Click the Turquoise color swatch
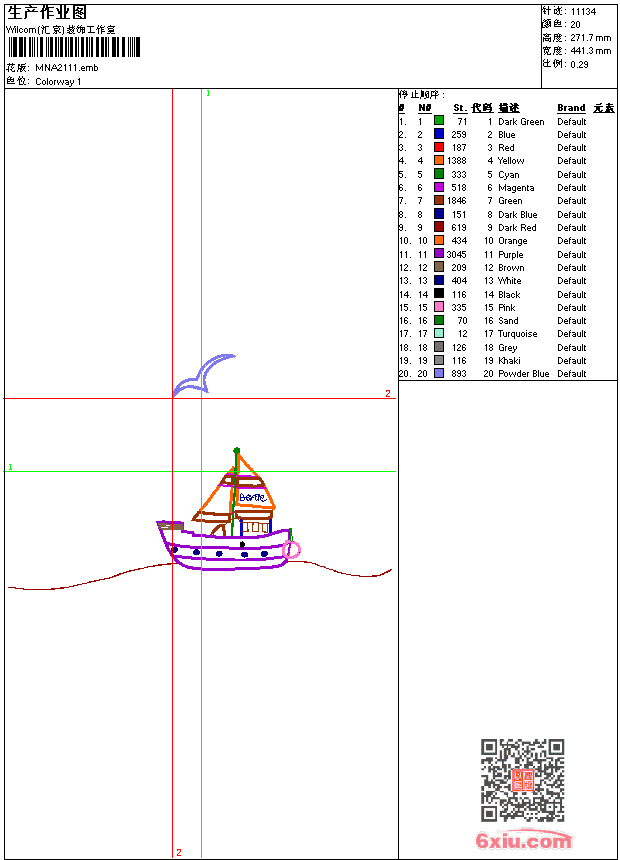The width and height of the screenshot is (620, 860). point(439,333)
